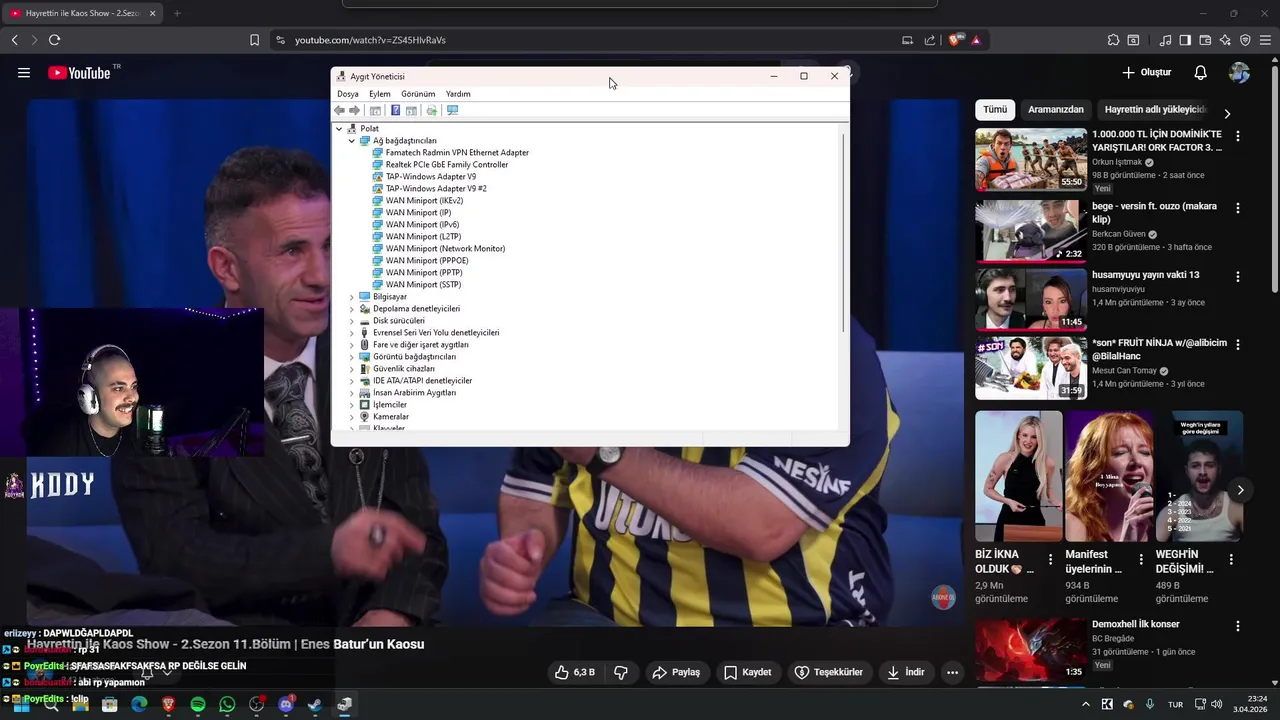
Task: Click the İndir download button
Action: pos(906,672)
